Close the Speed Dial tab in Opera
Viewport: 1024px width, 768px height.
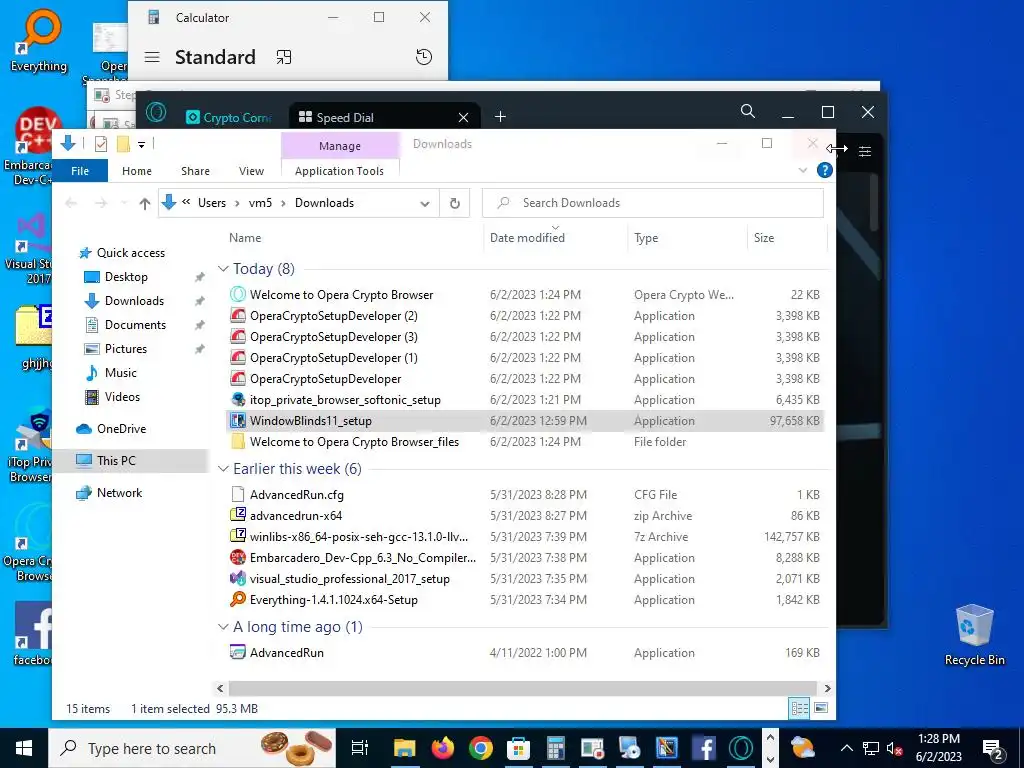point(463,118)
